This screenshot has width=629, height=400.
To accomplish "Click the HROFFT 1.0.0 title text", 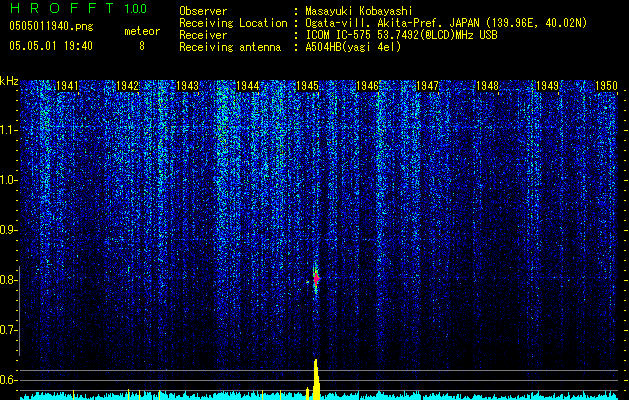I will (x=78, y=8).
